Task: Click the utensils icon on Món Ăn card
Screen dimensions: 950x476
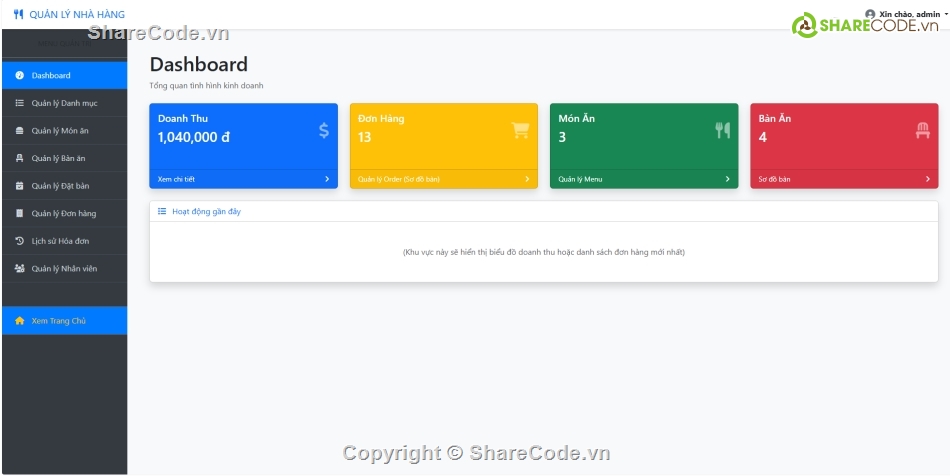Action: 723,130
